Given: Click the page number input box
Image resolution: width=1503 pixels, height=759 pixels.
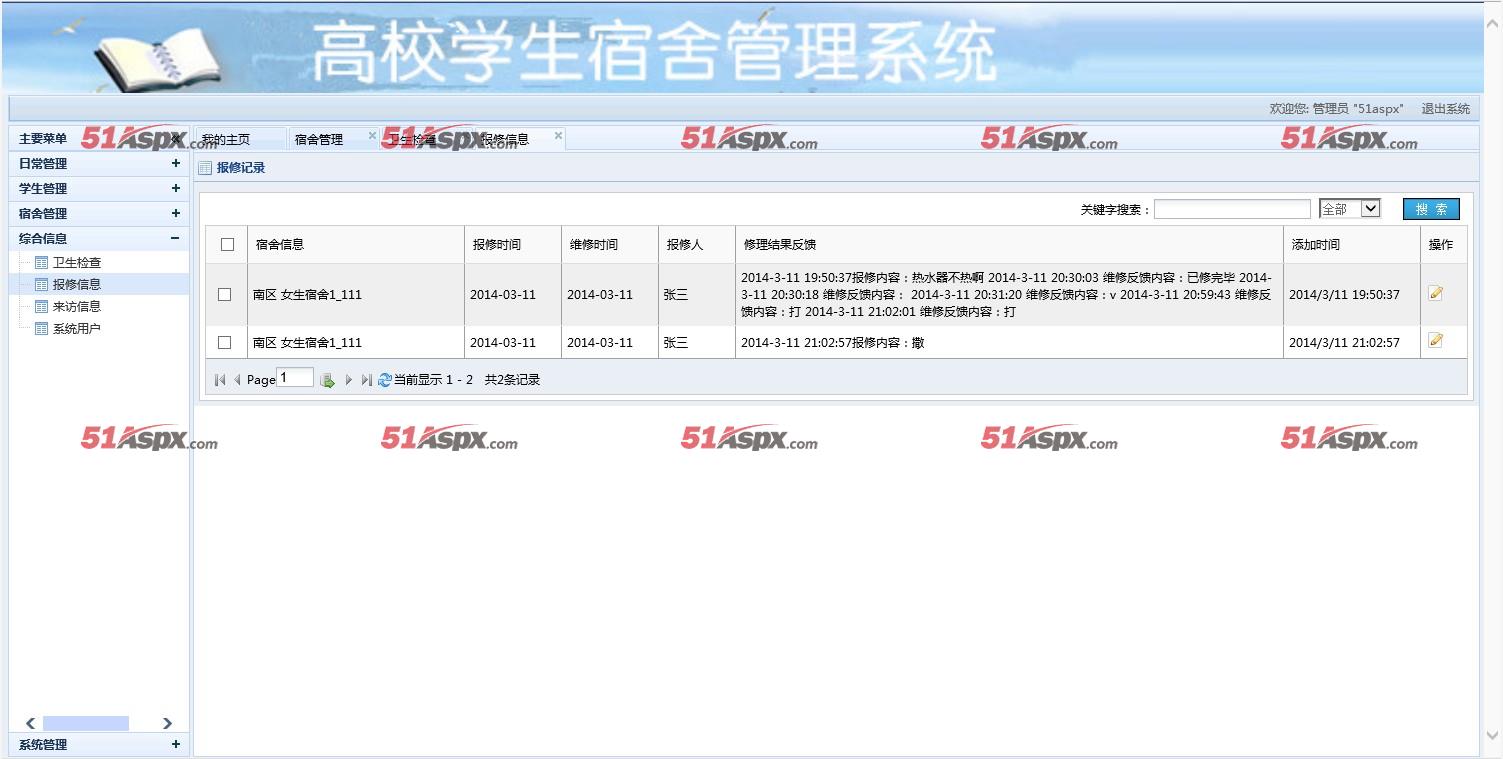Looking at the screenshot, I should (x=295, y=378).
